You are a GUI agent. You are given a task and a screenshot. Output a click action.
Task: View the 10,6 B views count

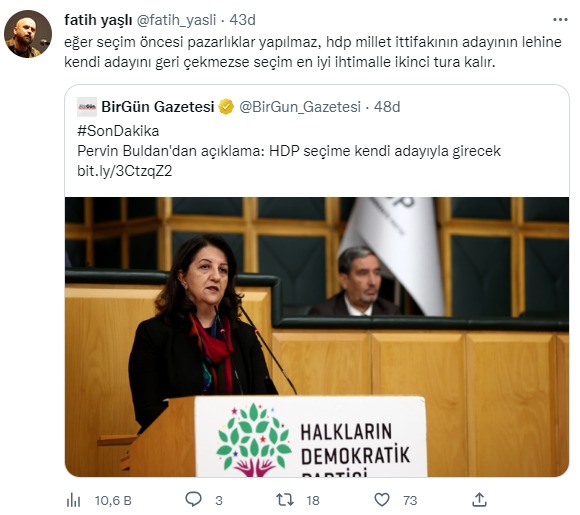pos(113,500)
